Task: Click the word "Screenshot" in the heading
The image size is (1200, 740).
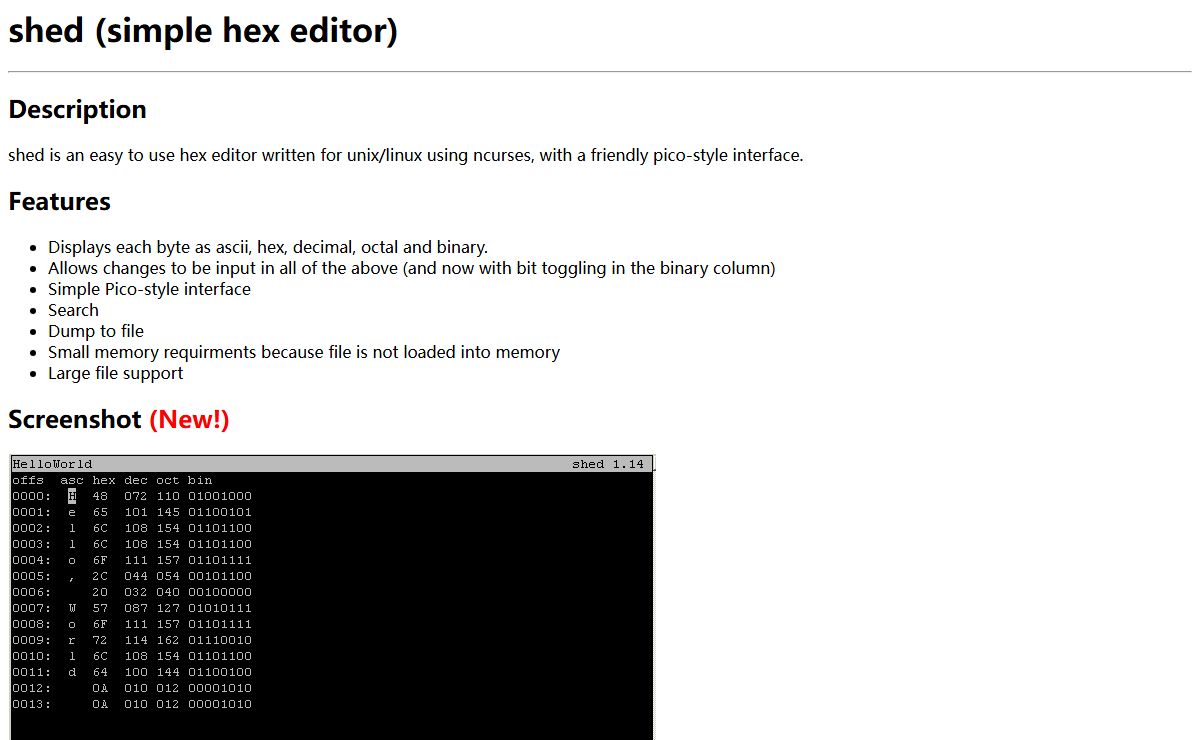Action: (x=75, y=419)
